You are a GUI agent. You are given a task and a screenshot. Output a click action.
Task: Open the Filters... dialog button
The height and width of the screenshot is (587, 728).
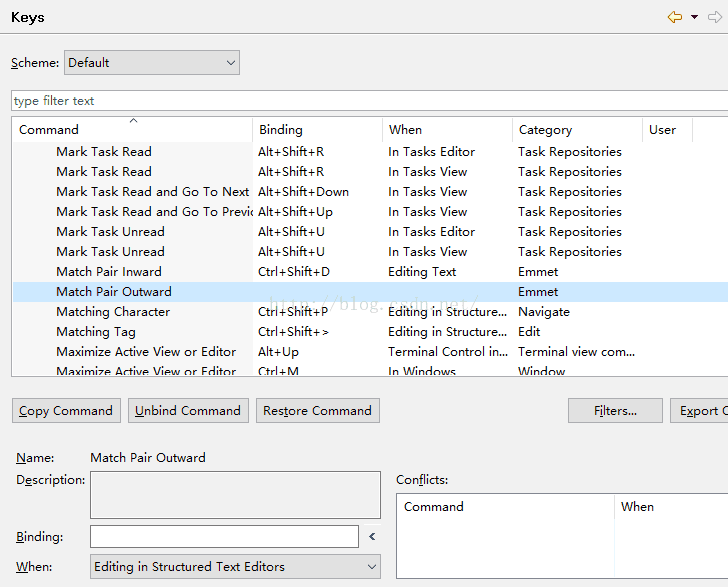(615, 411)
